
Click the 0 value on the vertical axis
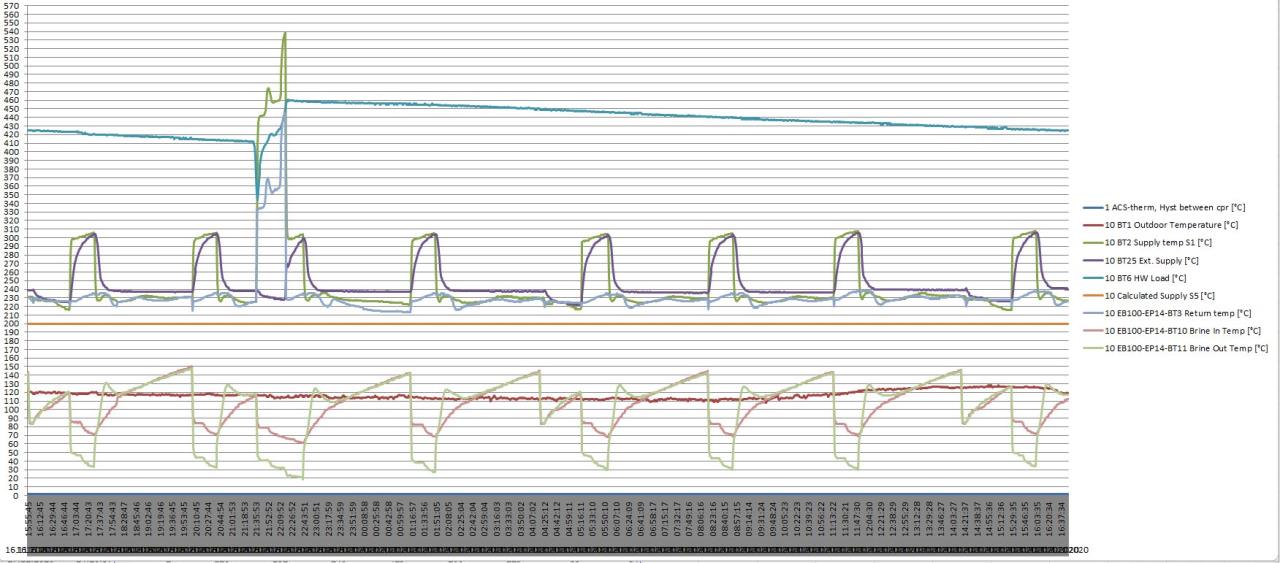16,496
